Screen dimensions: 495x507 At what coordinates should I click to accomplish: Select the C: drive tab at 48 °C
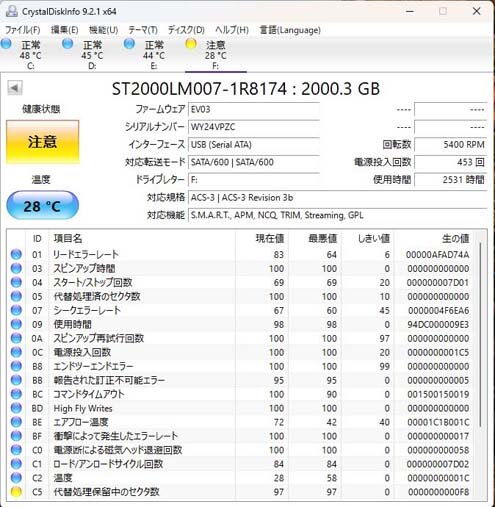pos(31,55)
